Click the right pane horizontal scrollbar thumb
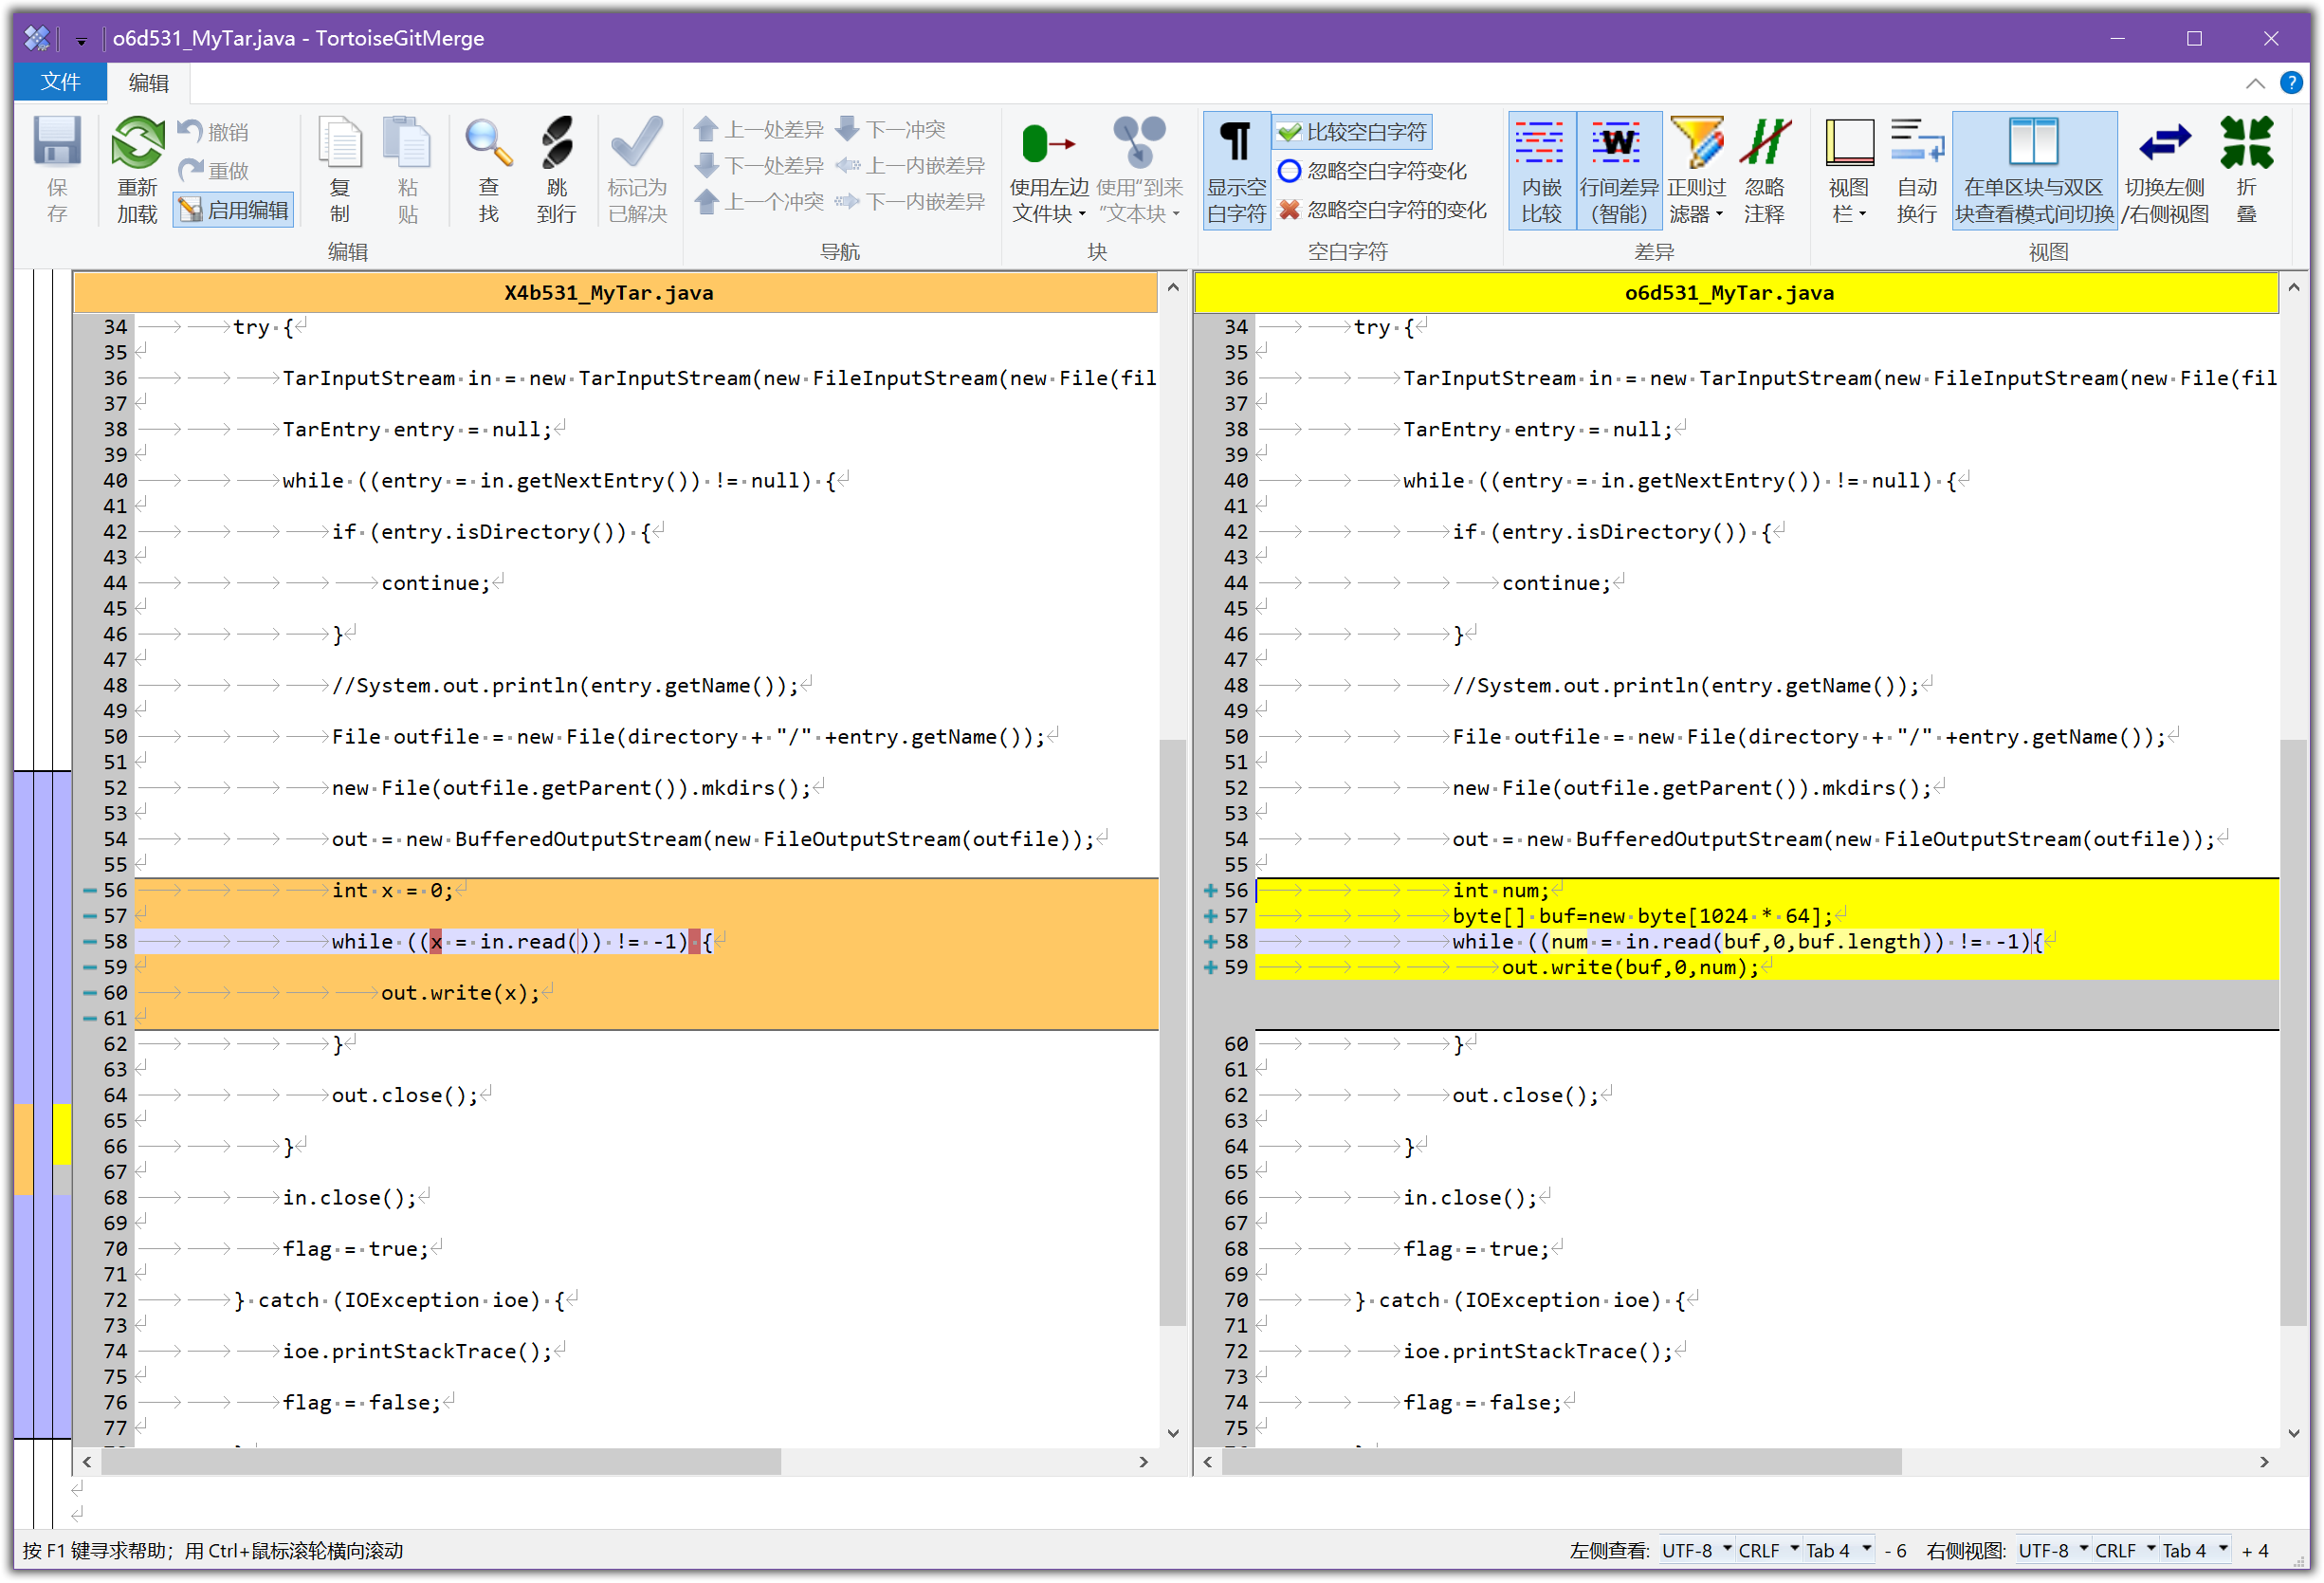Screen dimensions: 2324x1583 (1562, 1462)
